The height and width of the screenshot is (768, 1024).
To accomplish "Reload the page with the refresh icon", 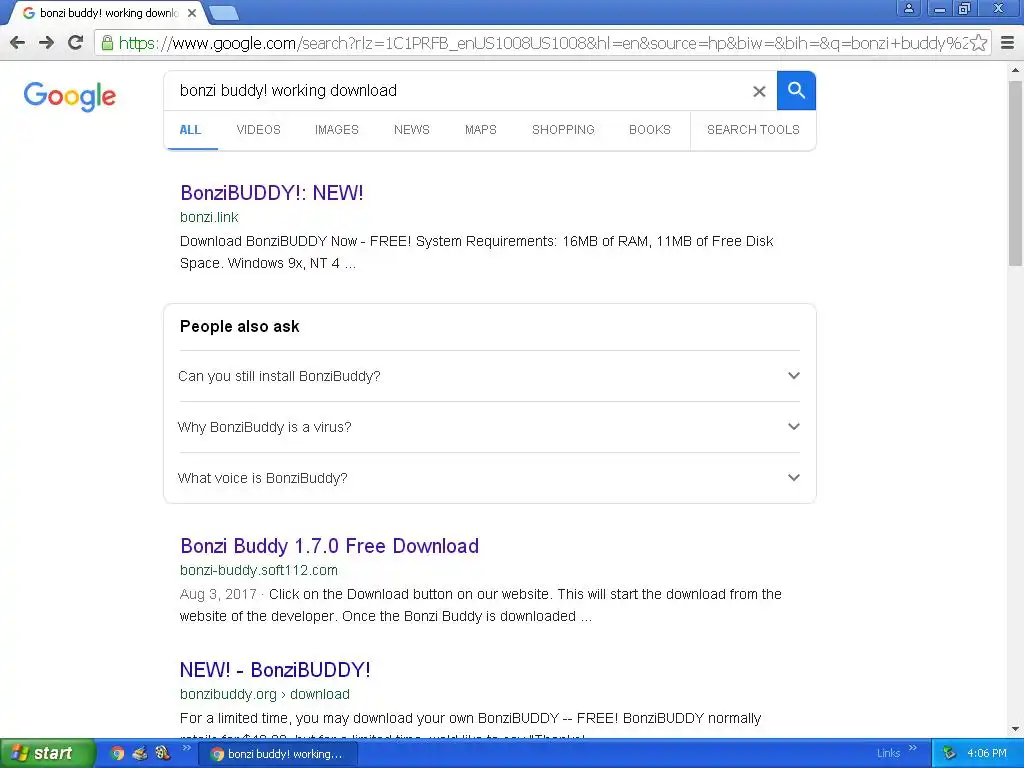I will click(x=76, y=42).
